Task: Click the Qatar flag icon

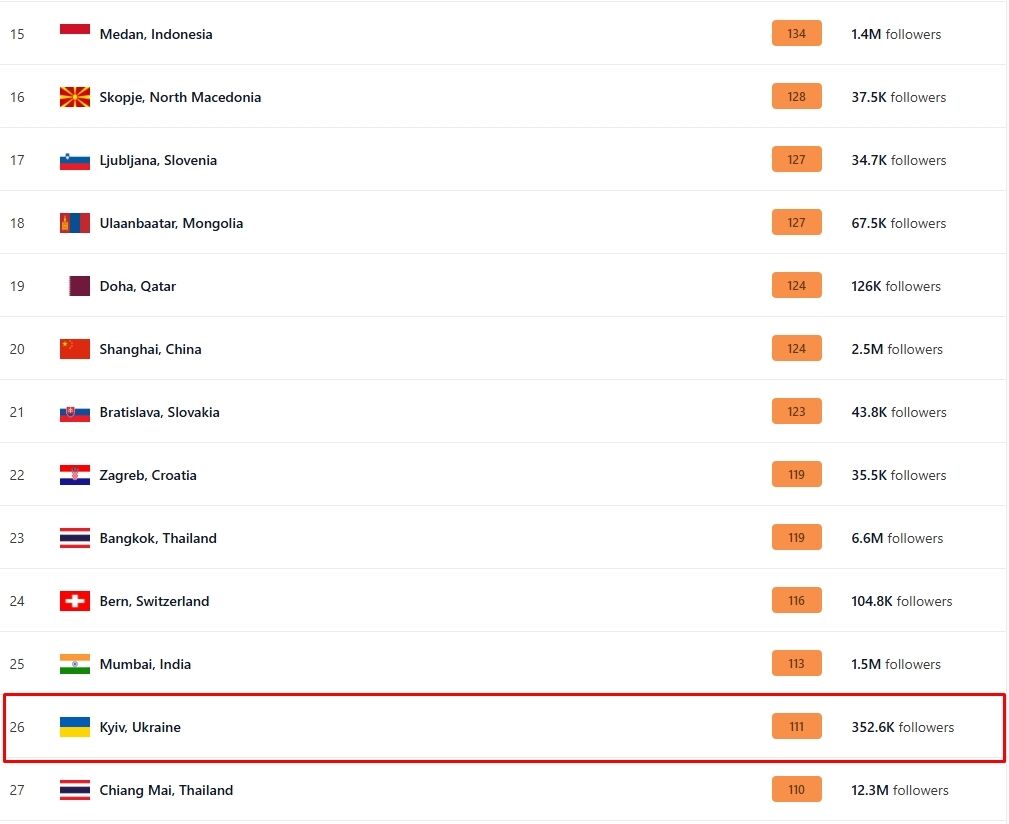Action: coord(79,286)
